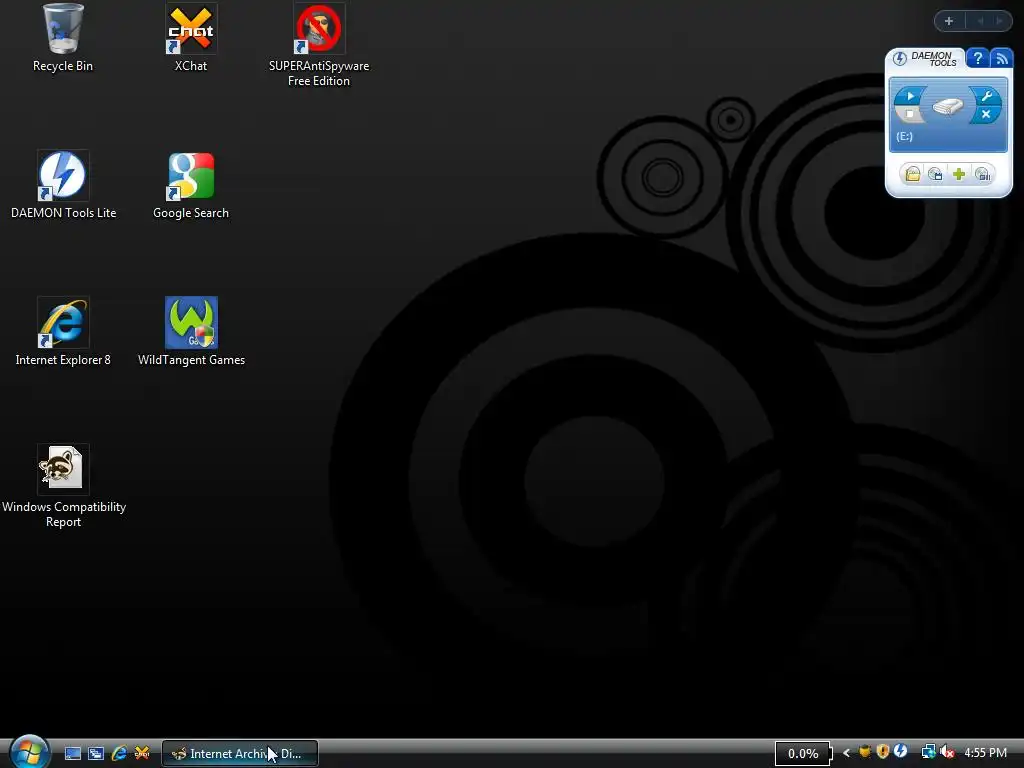Open the help question-mark tab in DAEMON Tools gadget
This screenshot has height=768, width=1024.
pyautogui.click(x=977, y=58)
